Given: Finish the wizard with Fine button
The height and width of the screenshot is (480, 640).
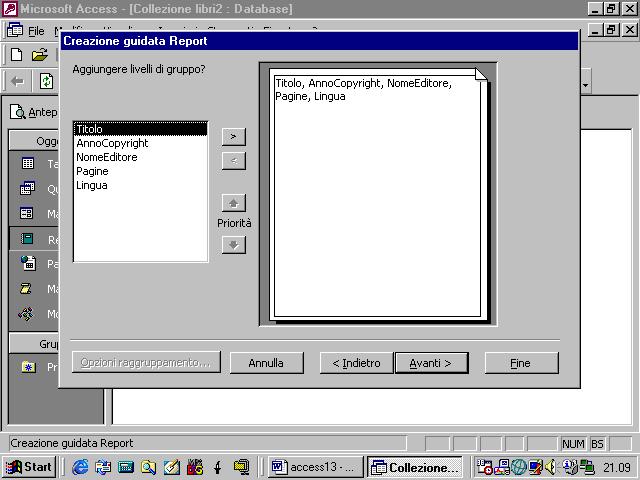Looking at the screenshot, I should tap(521, 363).
